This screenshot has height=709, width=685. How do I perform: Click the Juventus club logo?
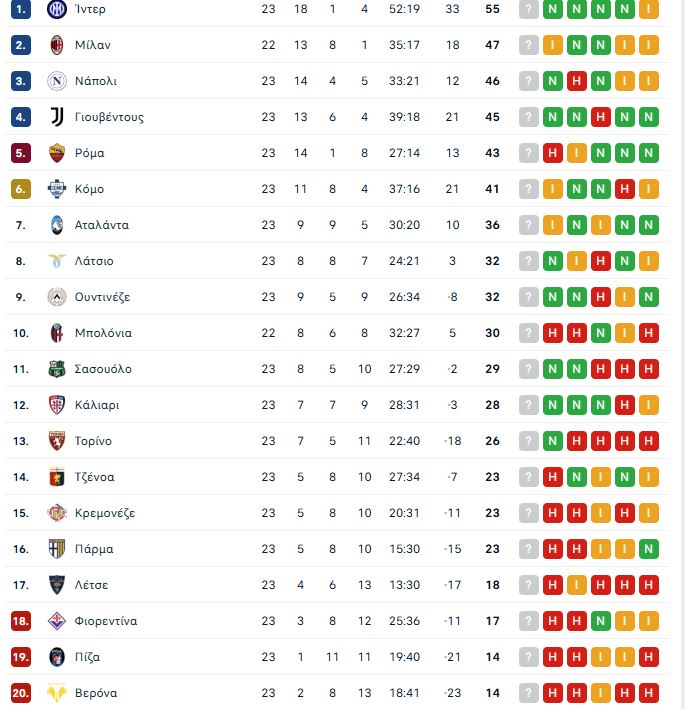(56, 117)
